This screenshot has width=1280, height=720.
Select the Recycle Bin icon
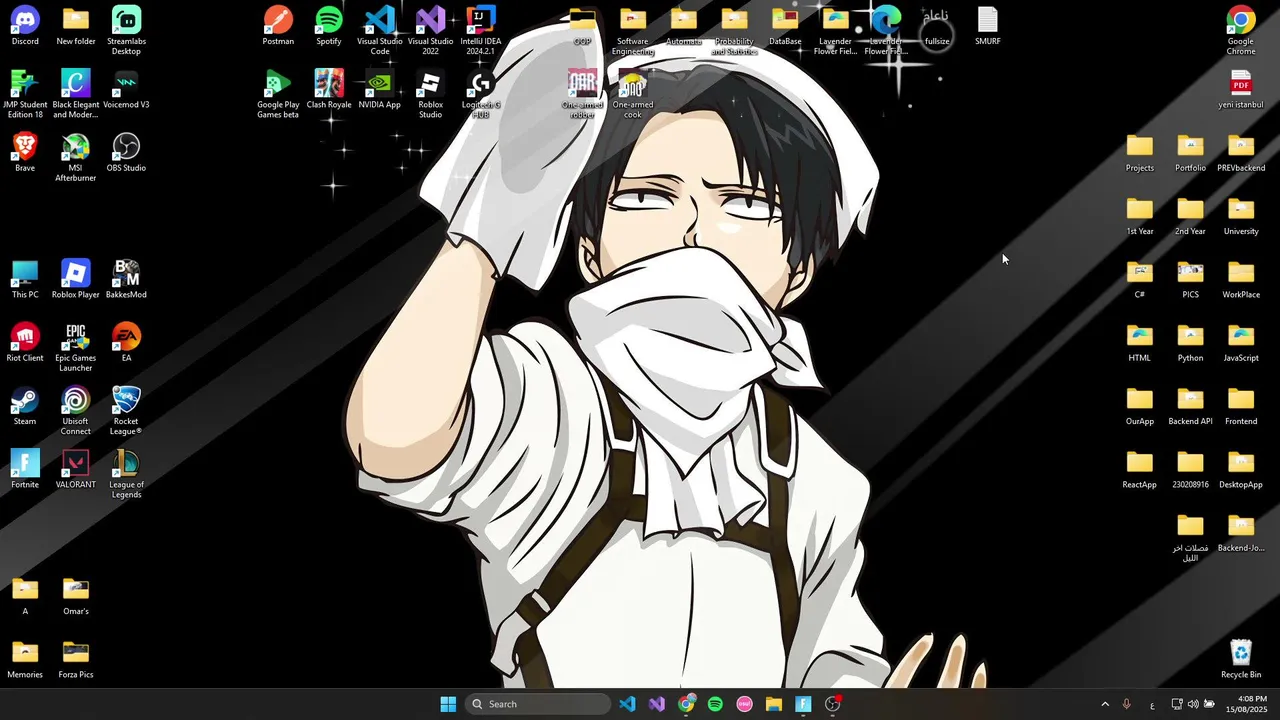point(1241,659)
